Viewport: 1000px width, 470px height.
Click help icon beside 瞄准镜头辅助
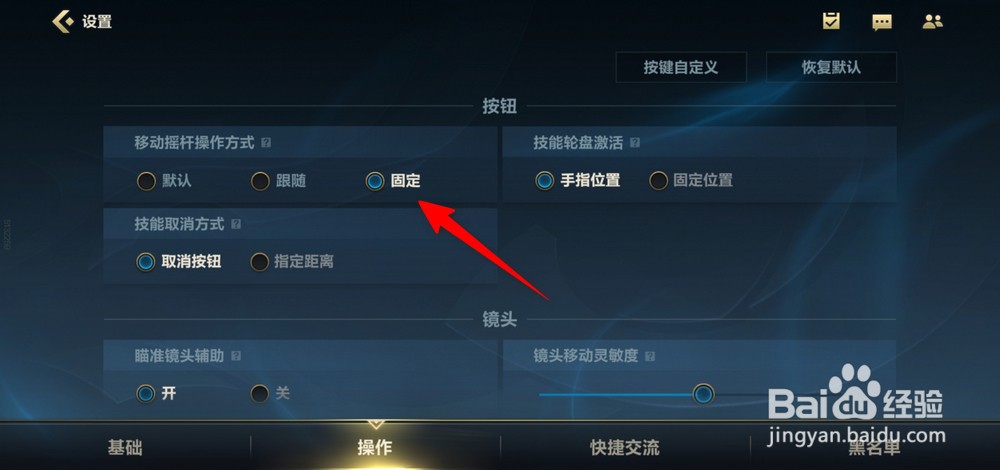(236, 356)
